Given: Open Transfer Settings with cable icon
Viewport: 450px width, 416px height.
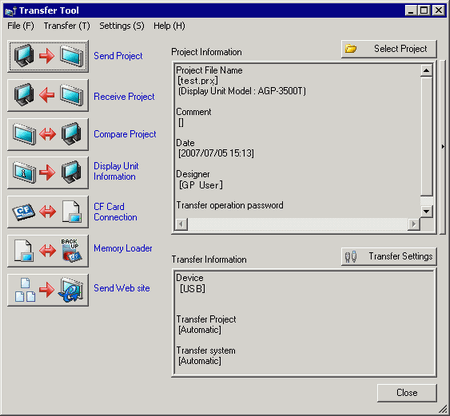Looking at the screenshot, I should point(389,256).
